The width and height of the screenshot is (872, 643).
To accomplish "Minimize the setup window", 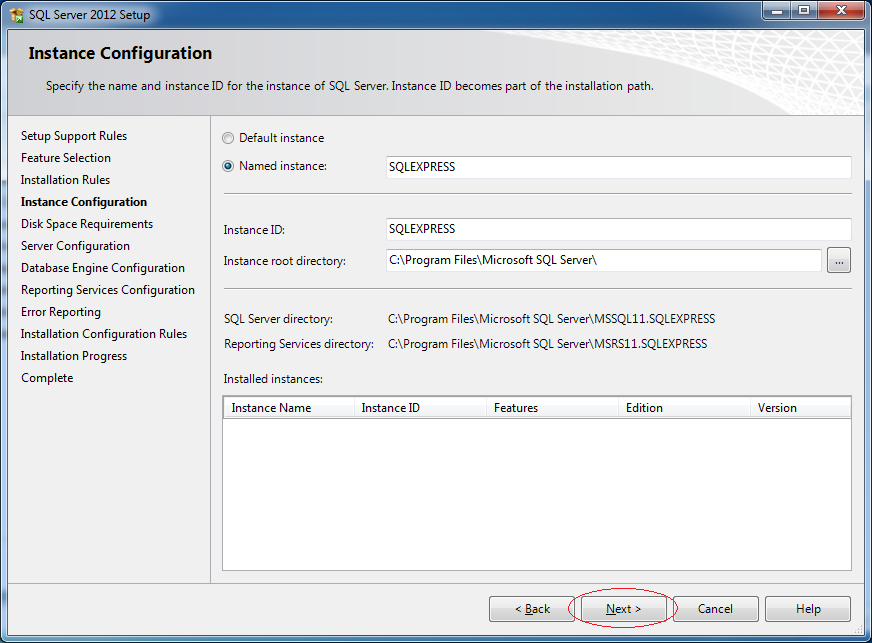I will (x=777, y=11).
